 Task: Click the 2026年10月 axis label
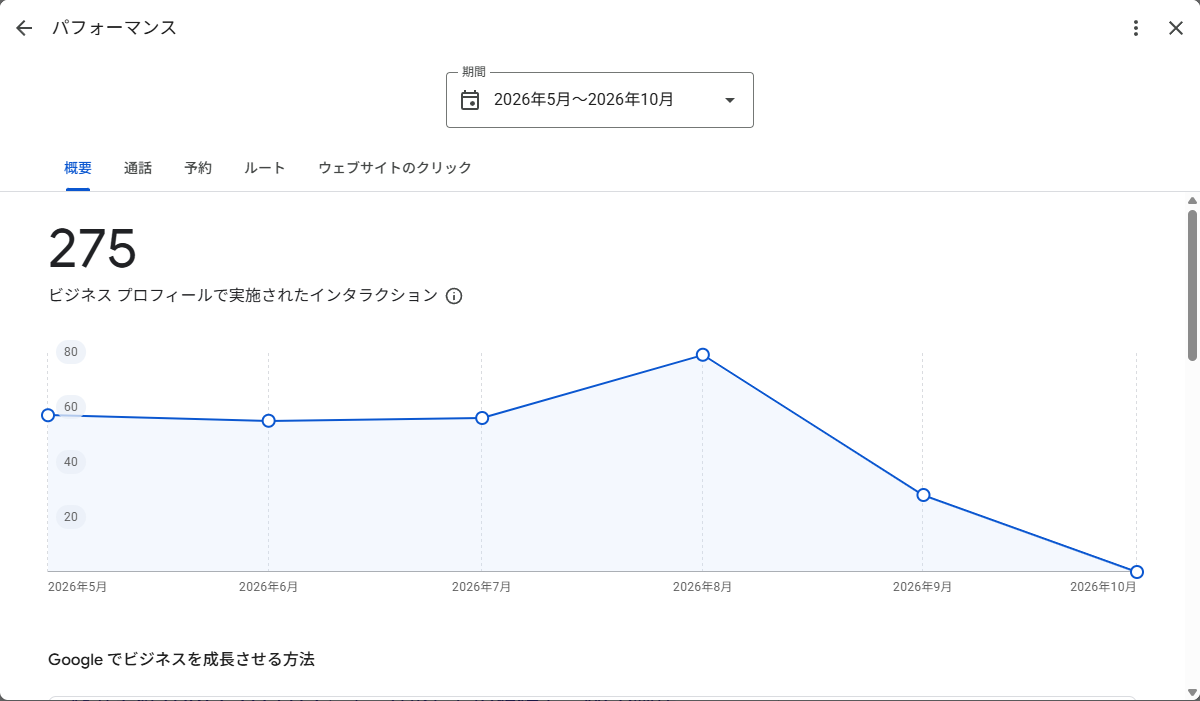click(x=1103, y=587)
